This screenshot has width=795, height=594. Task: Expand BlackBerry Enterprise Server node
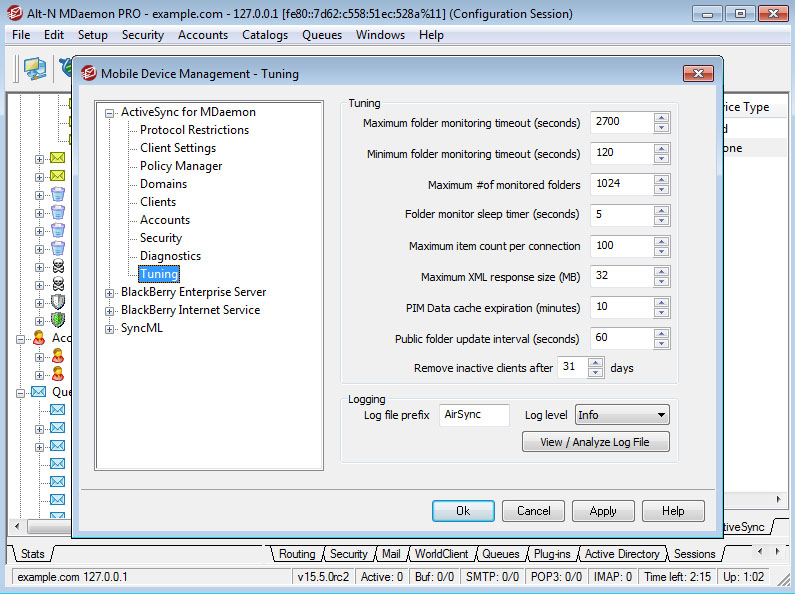click(109, 293)
